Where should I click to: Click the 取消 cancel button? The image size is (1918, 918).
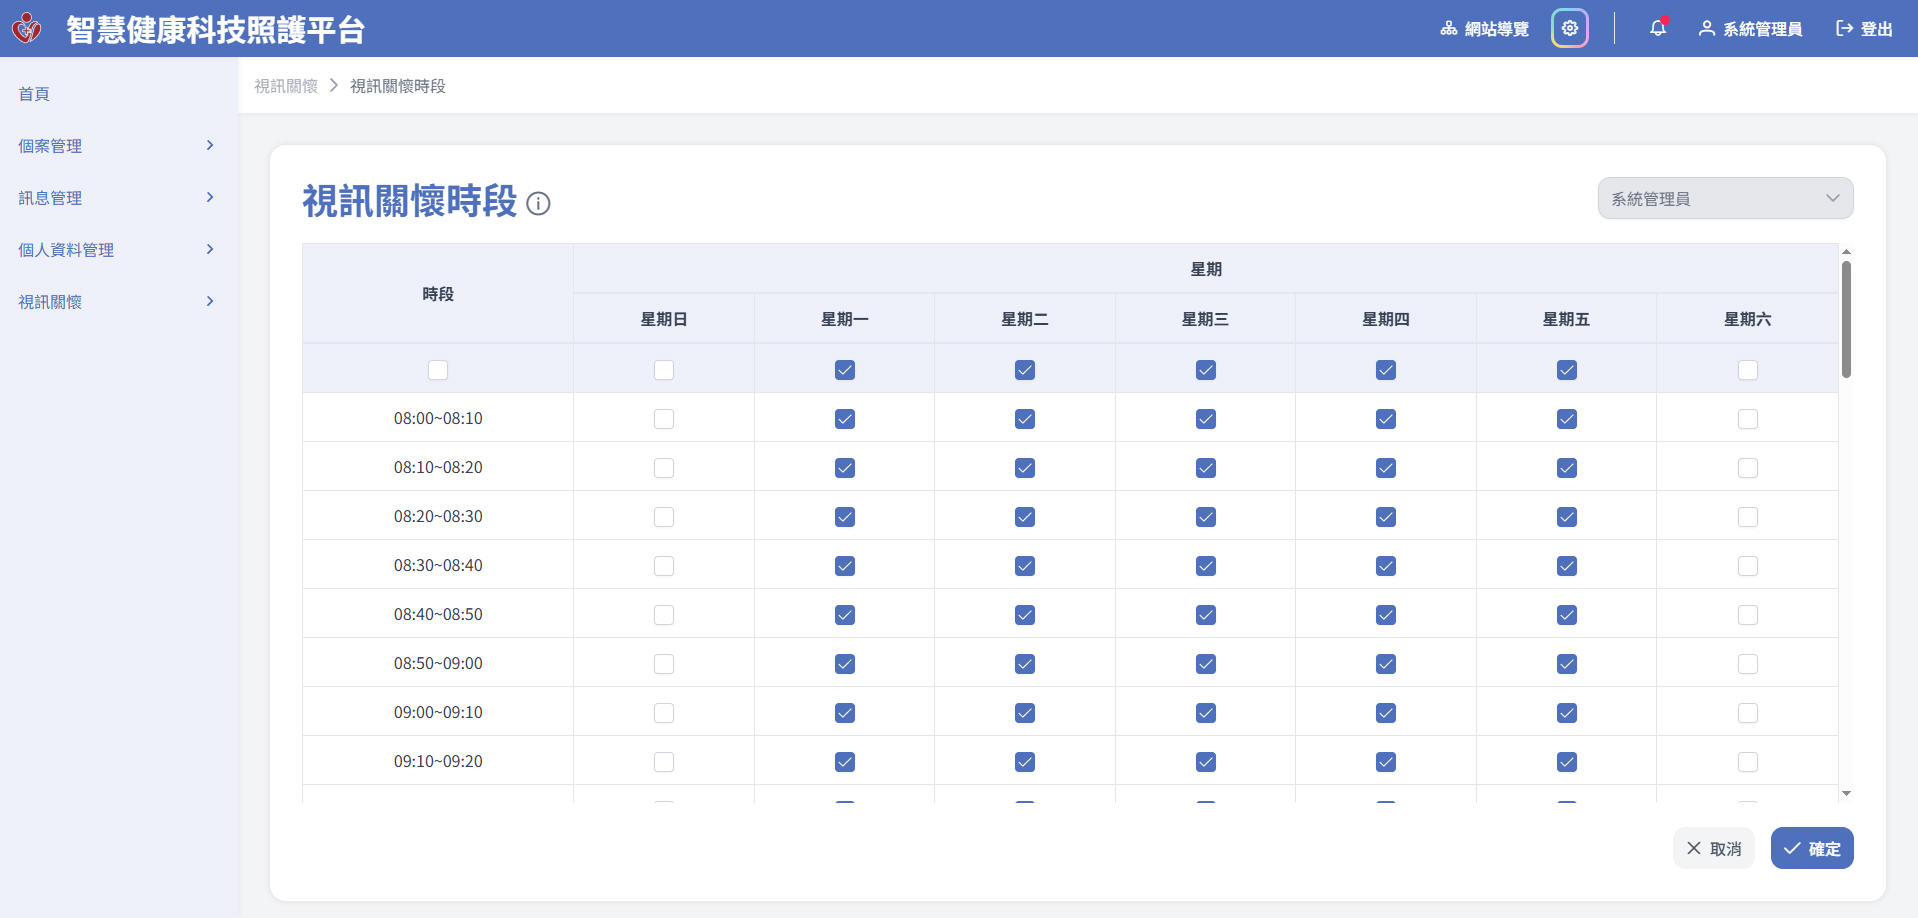[1713, 849]
